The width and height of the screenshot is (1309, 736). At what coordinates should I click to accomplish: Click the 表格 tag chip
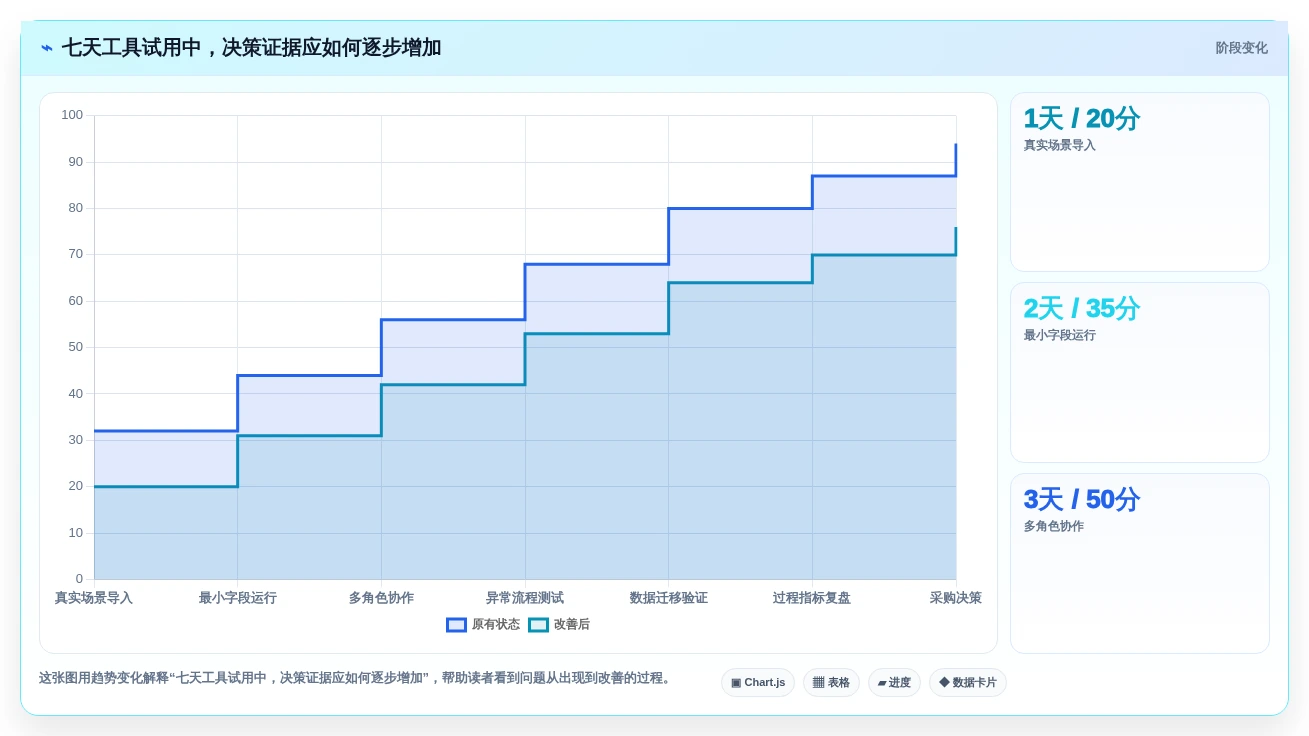tap(831, 683)
